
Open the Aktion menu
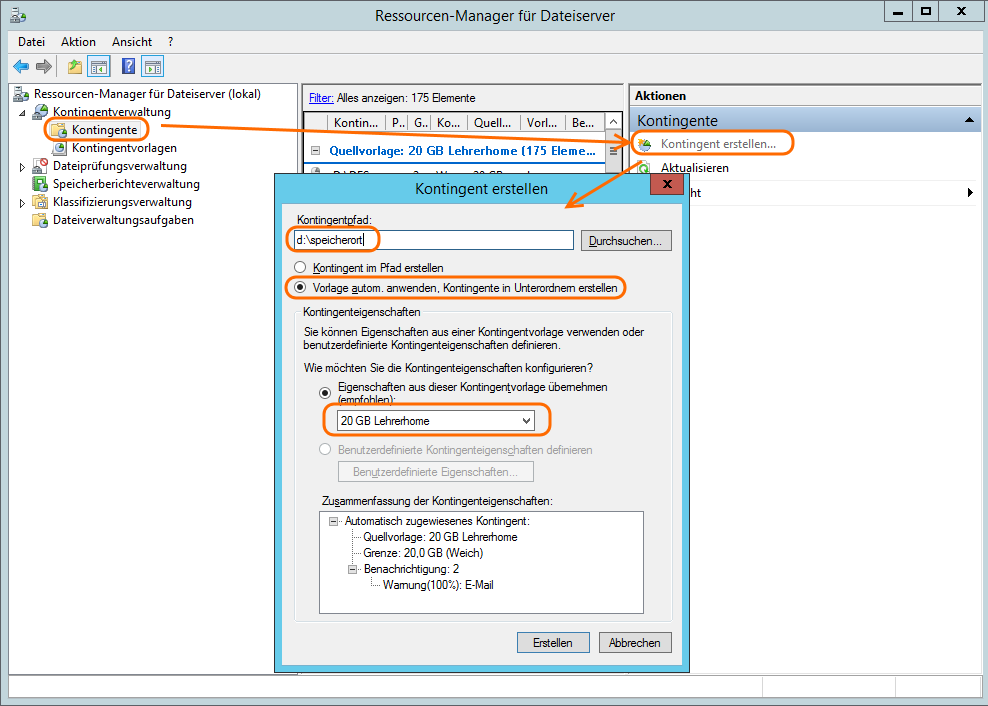tap(78, 42)
